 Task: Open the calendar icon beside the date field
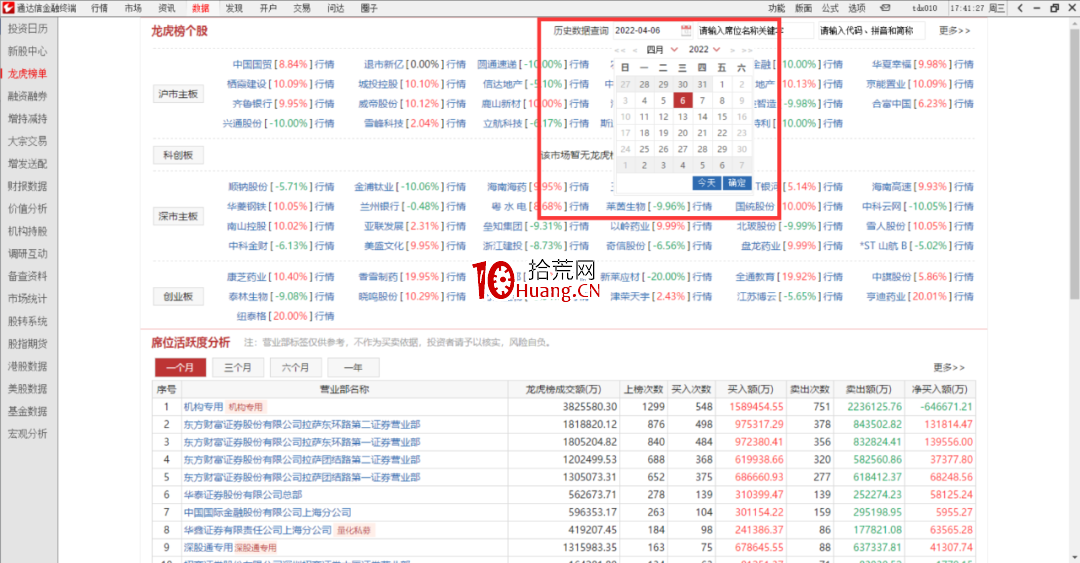pyautogui.click(x=686, y=30)
